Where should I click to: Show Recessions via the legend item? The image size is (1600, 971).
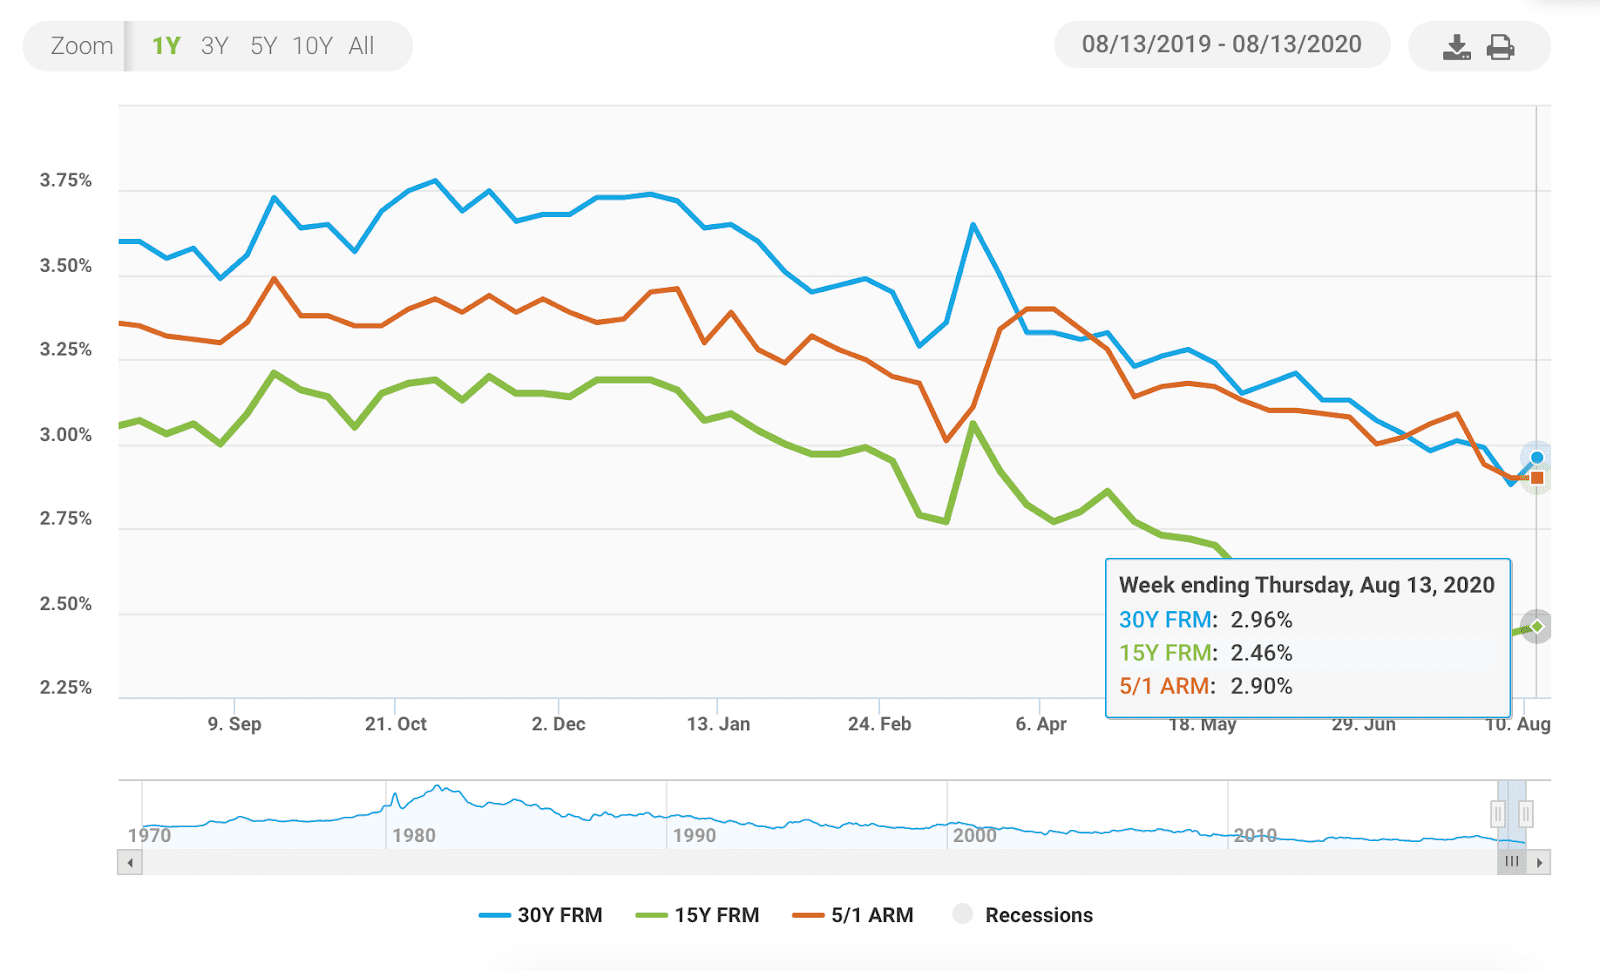click(x=1023, y=915)
